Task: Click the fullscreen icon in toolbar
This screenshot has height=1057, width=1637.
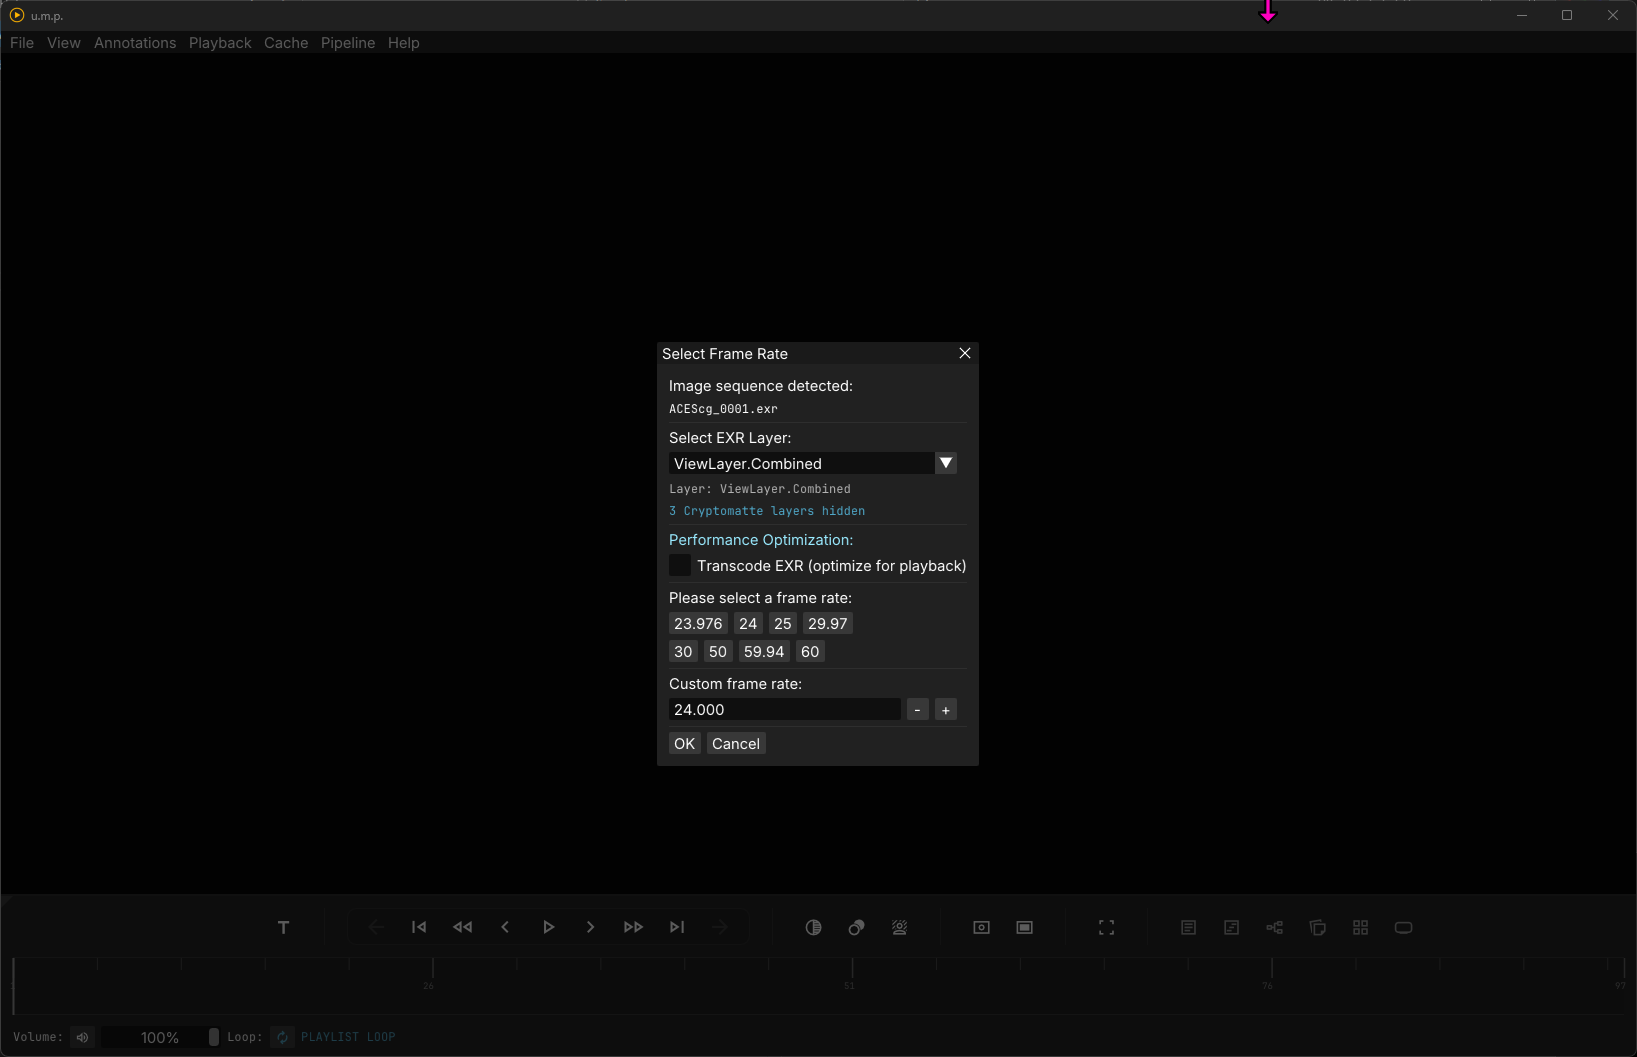Action: [x=1106, y=927]
